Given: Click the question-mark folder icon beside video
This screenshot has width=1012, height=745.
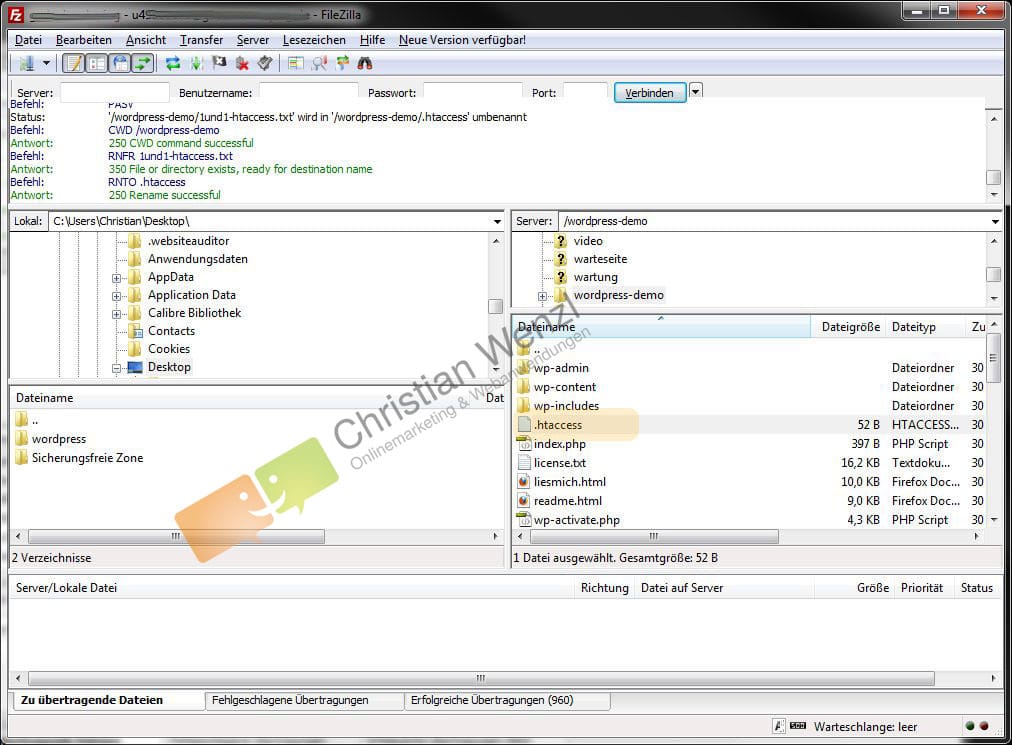Looking at the screenshot, I should (x=561, y=241).
